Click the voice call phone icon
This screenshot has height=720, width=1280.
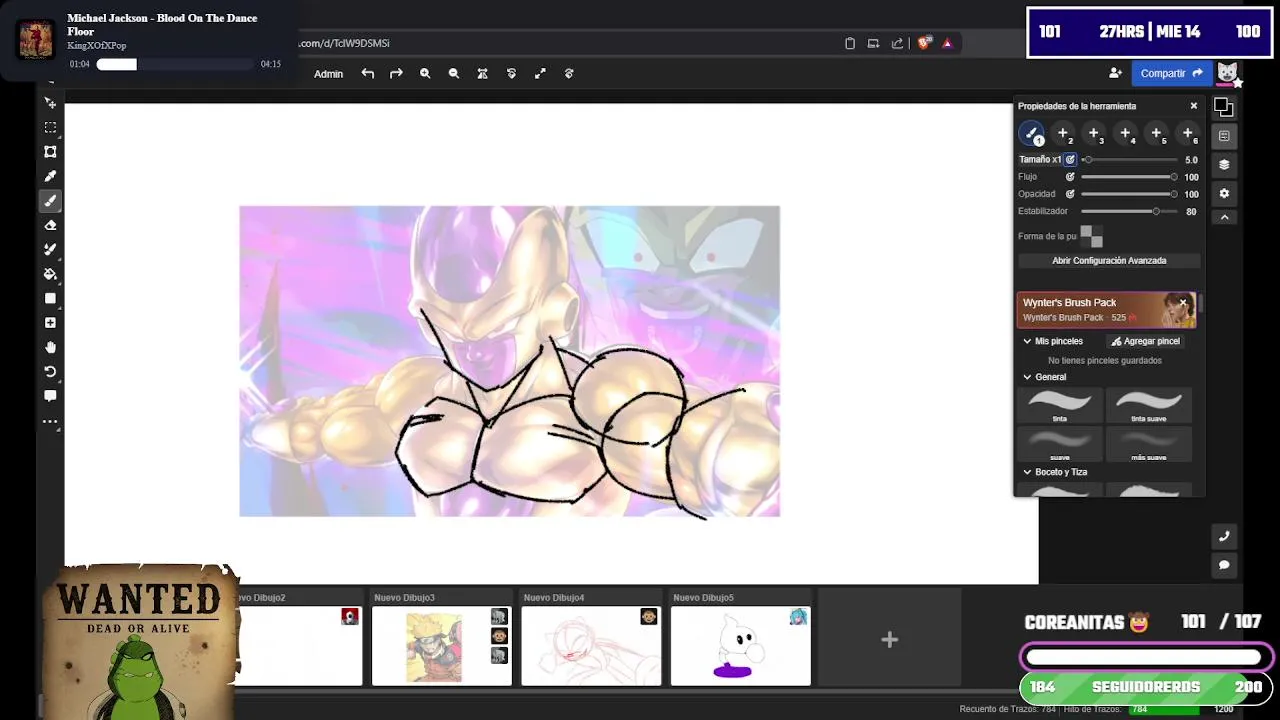click(x=1224, y=536)
